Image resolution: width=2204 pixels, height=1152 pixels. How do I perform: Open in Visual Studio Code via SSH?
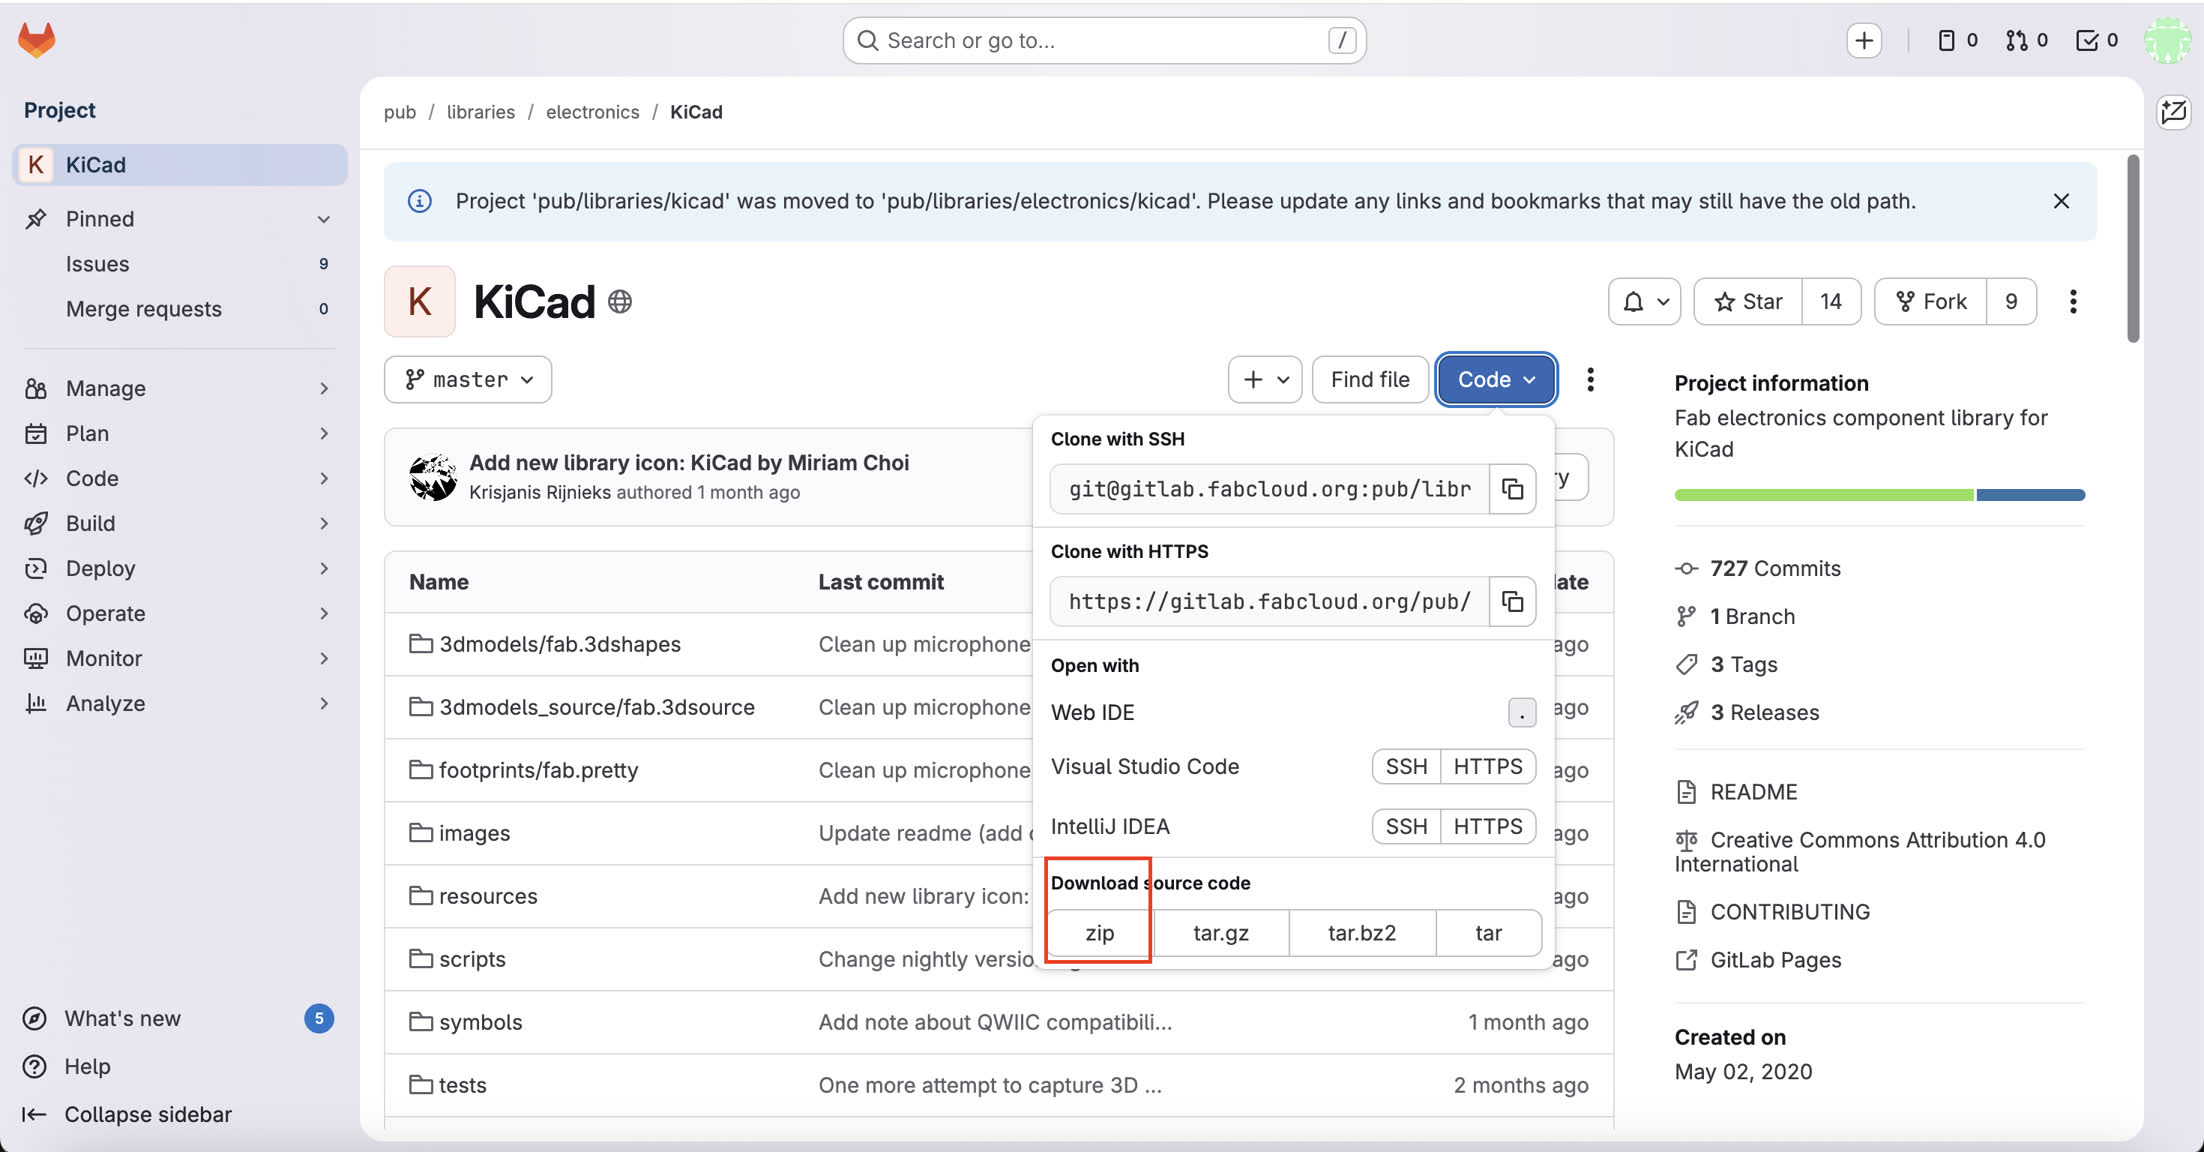click(1406, 766)
